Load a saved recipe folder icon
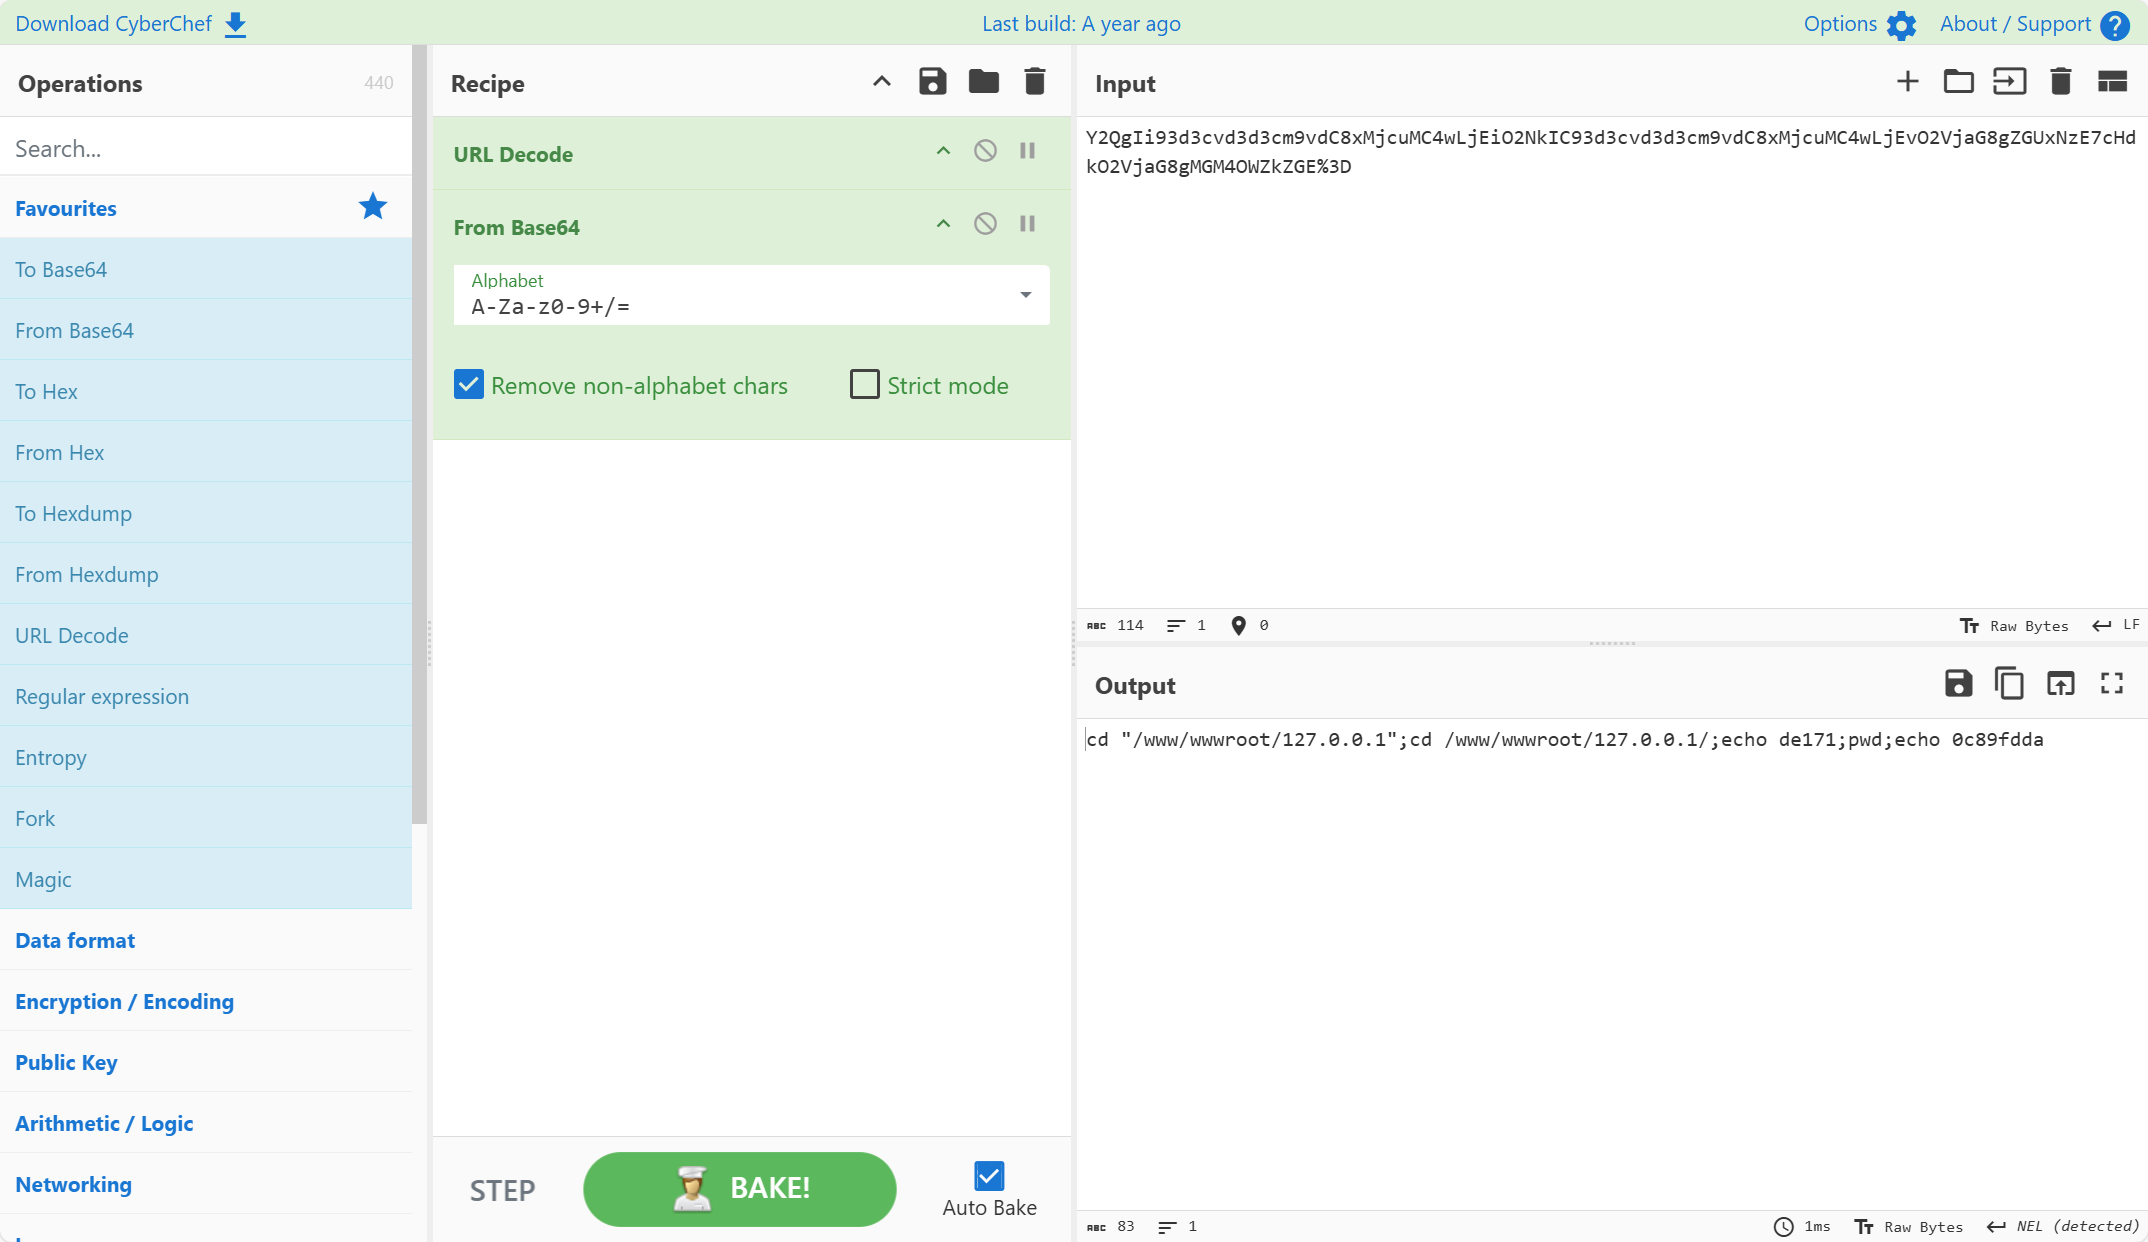 coord(983,82)
